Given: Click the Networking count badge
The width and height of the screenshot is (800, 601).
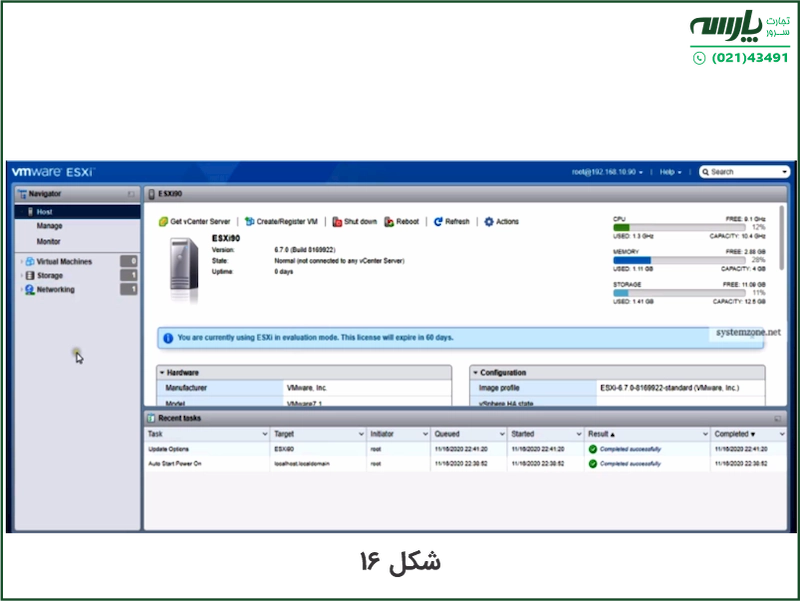Looking at the screenshot, I should pyautogui.click(x=129, y=289).
